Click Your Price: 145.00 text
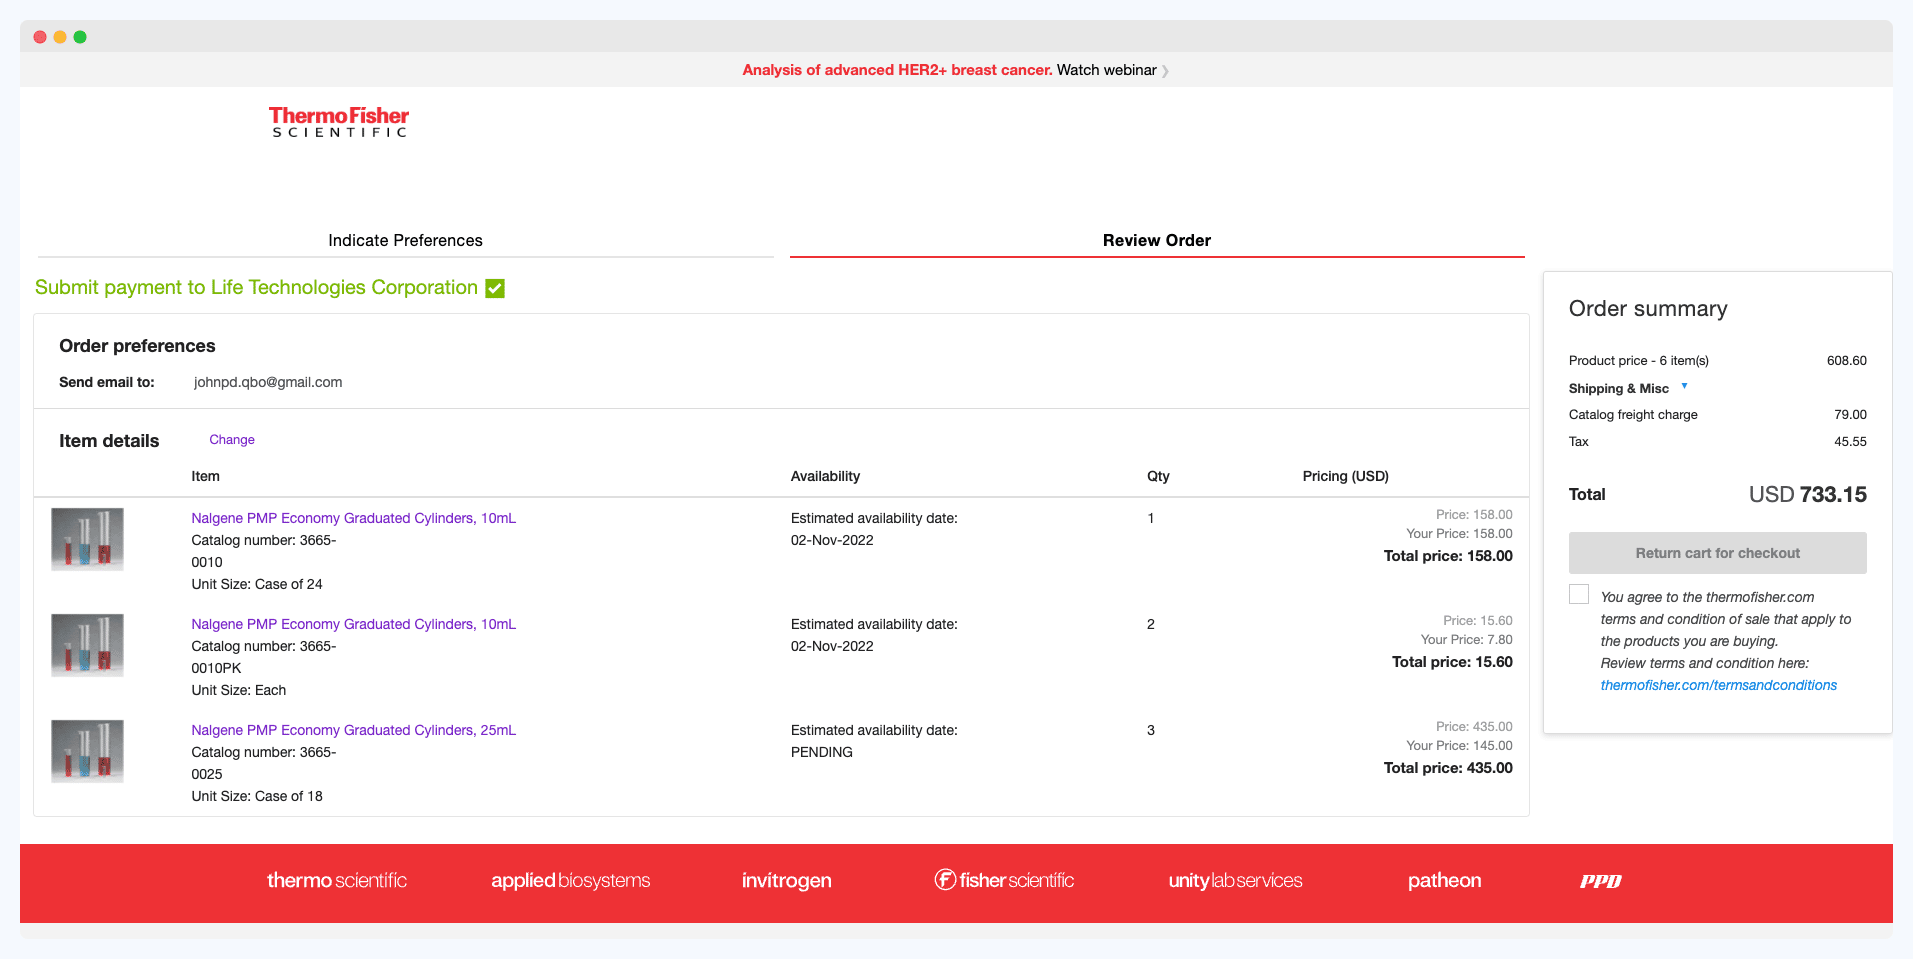 tap(1459, 746)
